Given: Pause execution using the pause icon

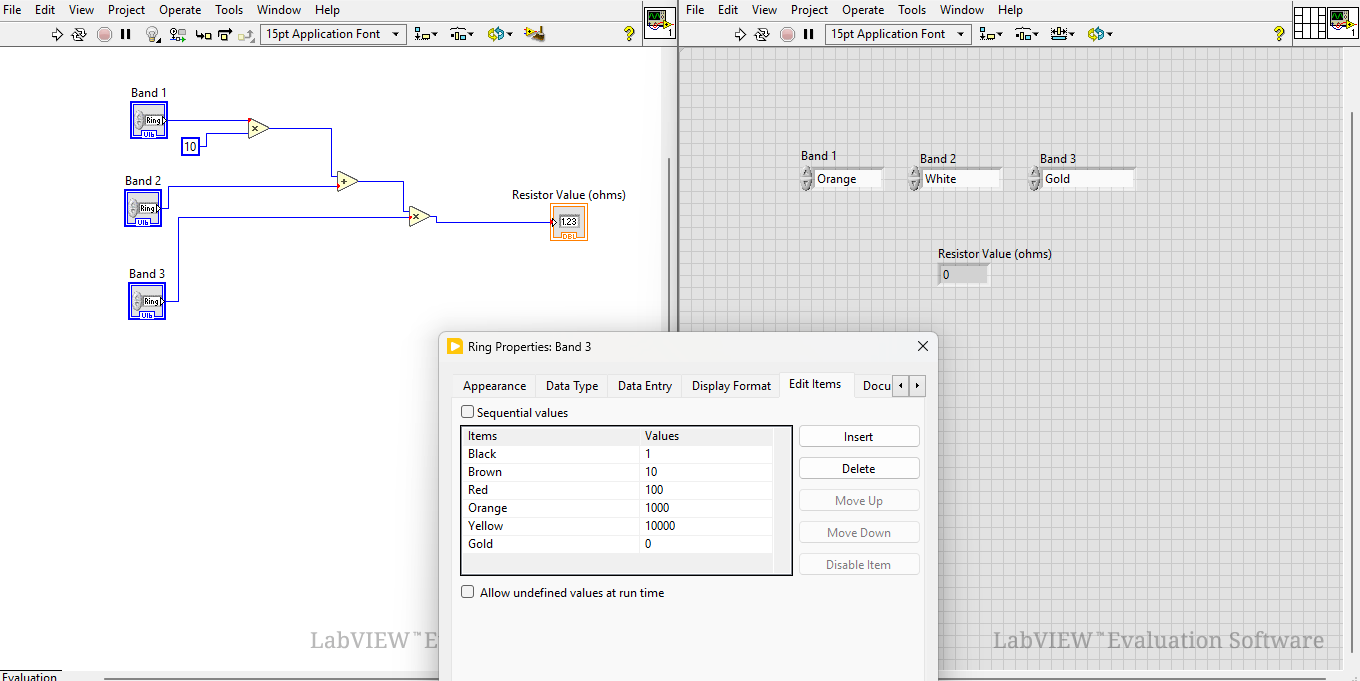Looking at the screenshot, I should click(x=125, y=33).
